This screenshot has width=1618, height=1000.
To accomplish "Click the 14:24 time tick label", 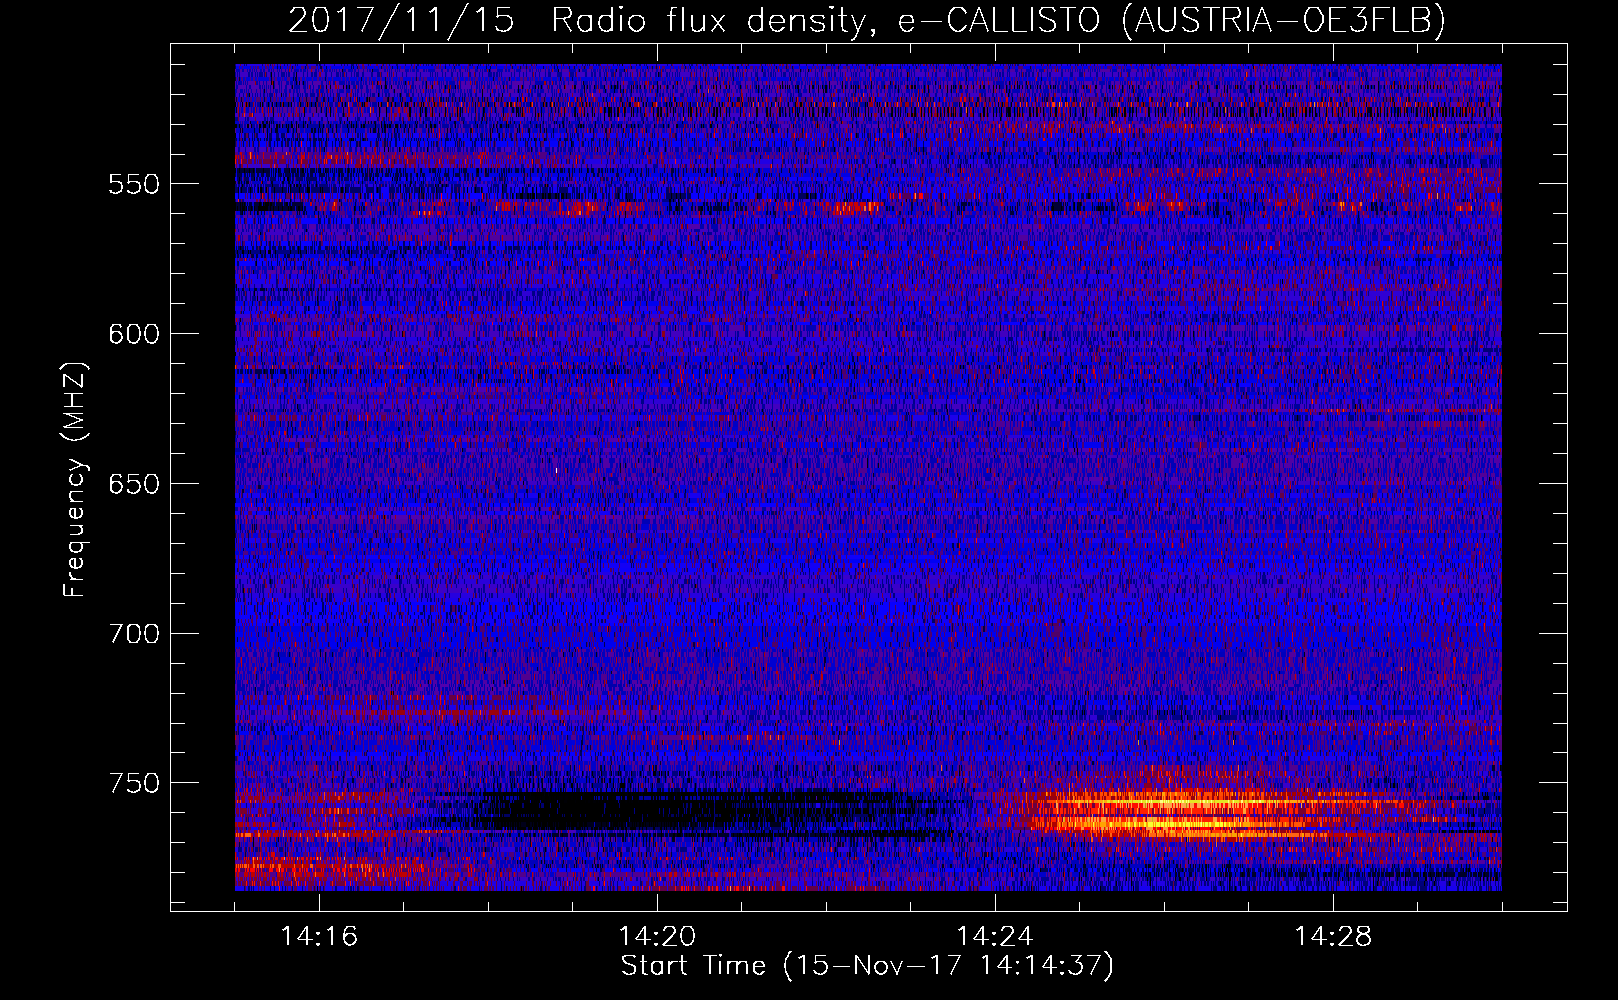I will (x=995, y=937).
